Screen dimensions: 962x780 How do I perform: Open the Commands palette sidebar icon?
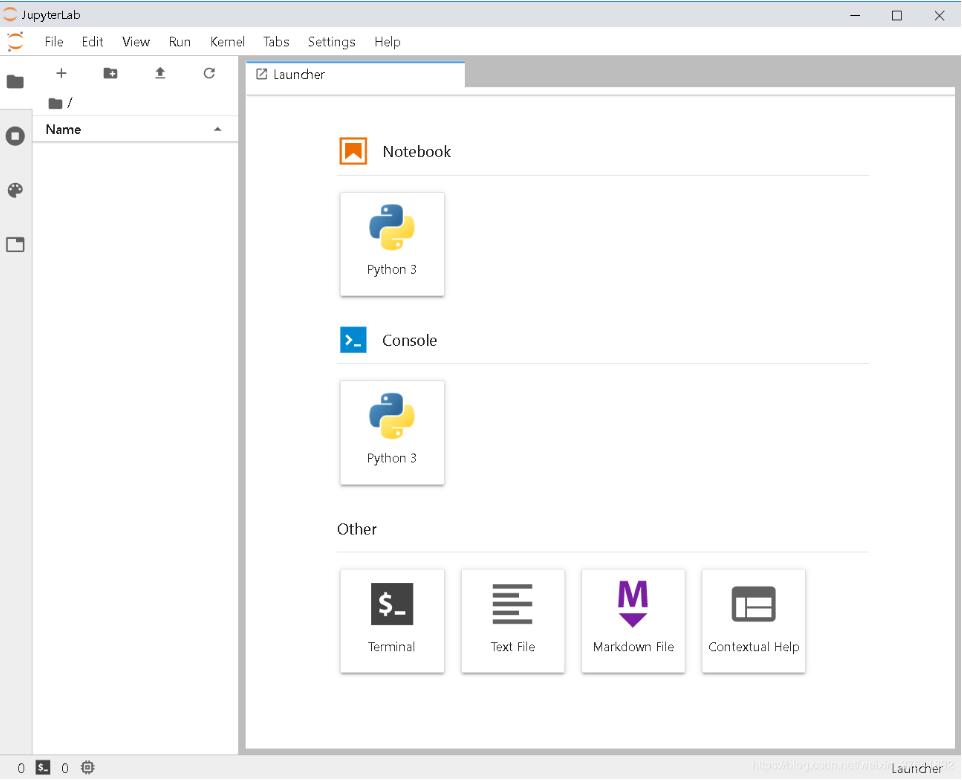tap(15, 190)
